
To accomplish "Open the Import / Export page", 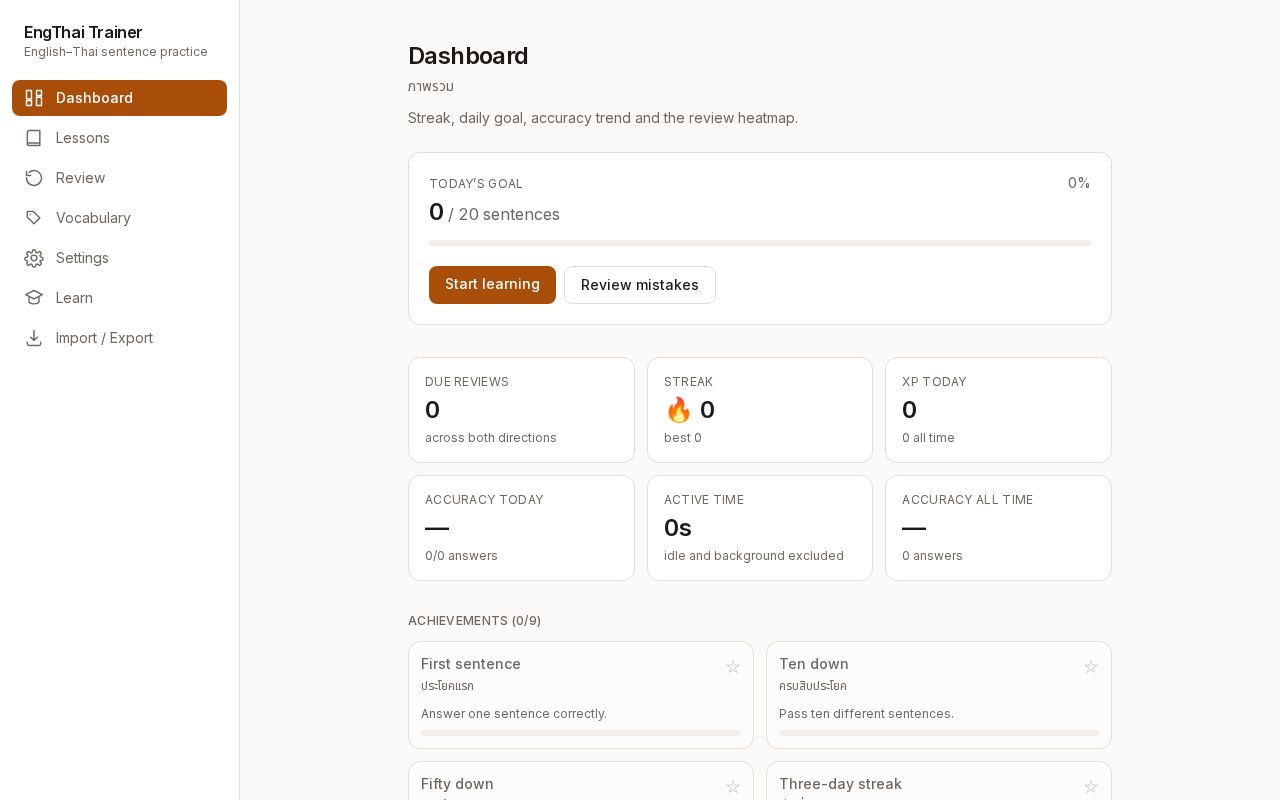I will (119, 338).
